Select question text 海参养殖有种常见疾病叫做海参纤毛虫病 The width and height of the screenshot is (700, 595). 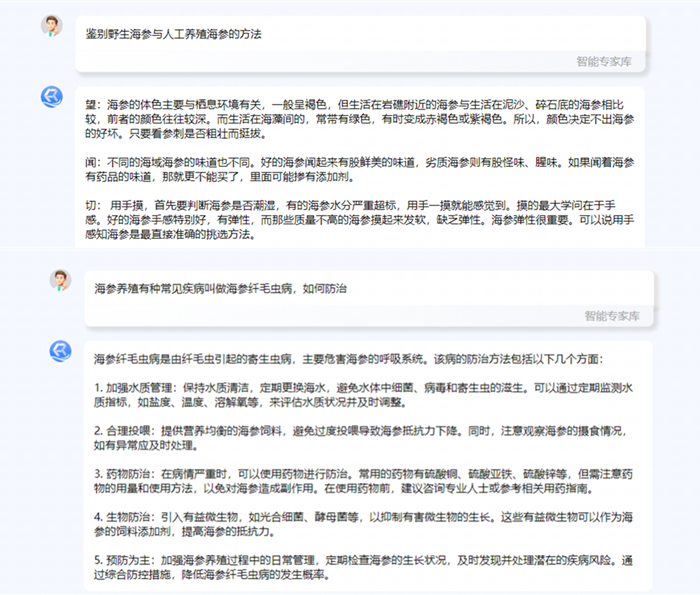[x=194, y=289]
